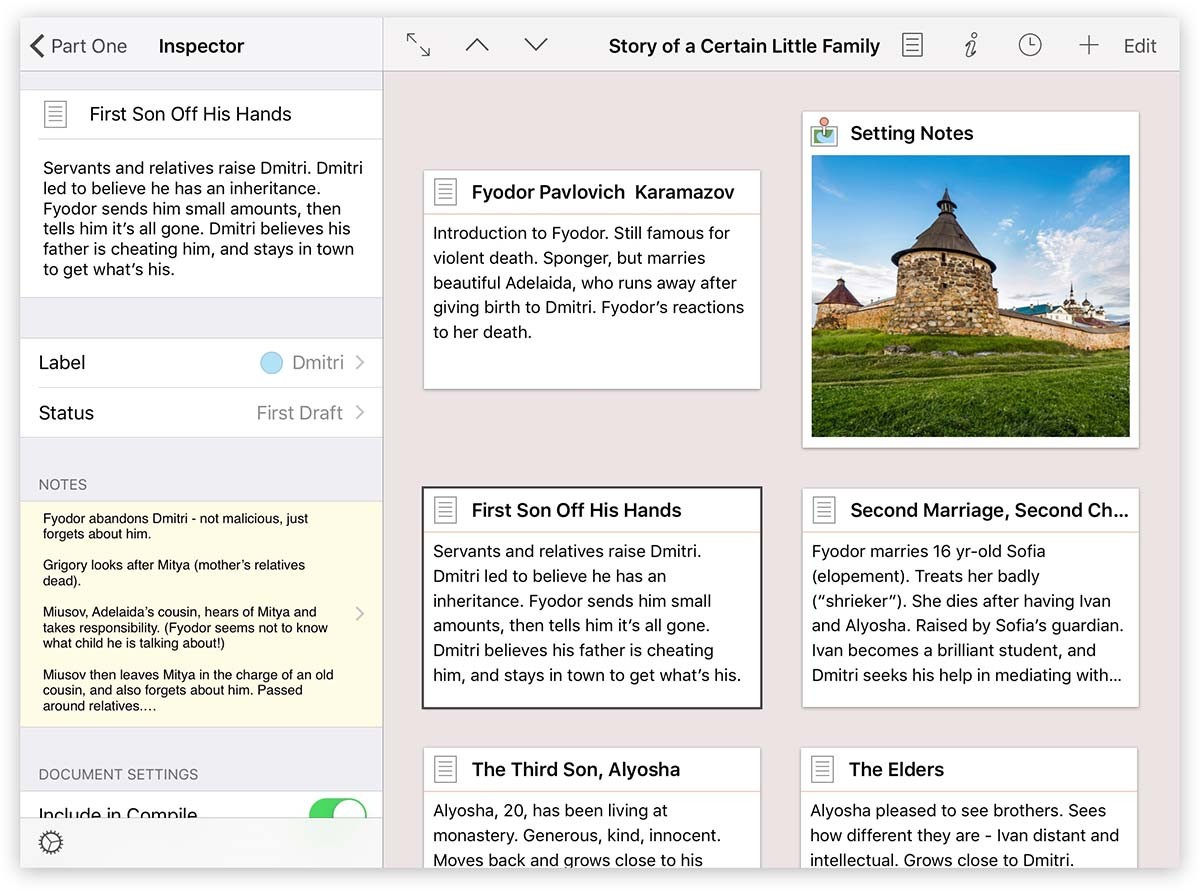
Task: Open settings gear at bottom of Inspector
Action: point(51,843)
